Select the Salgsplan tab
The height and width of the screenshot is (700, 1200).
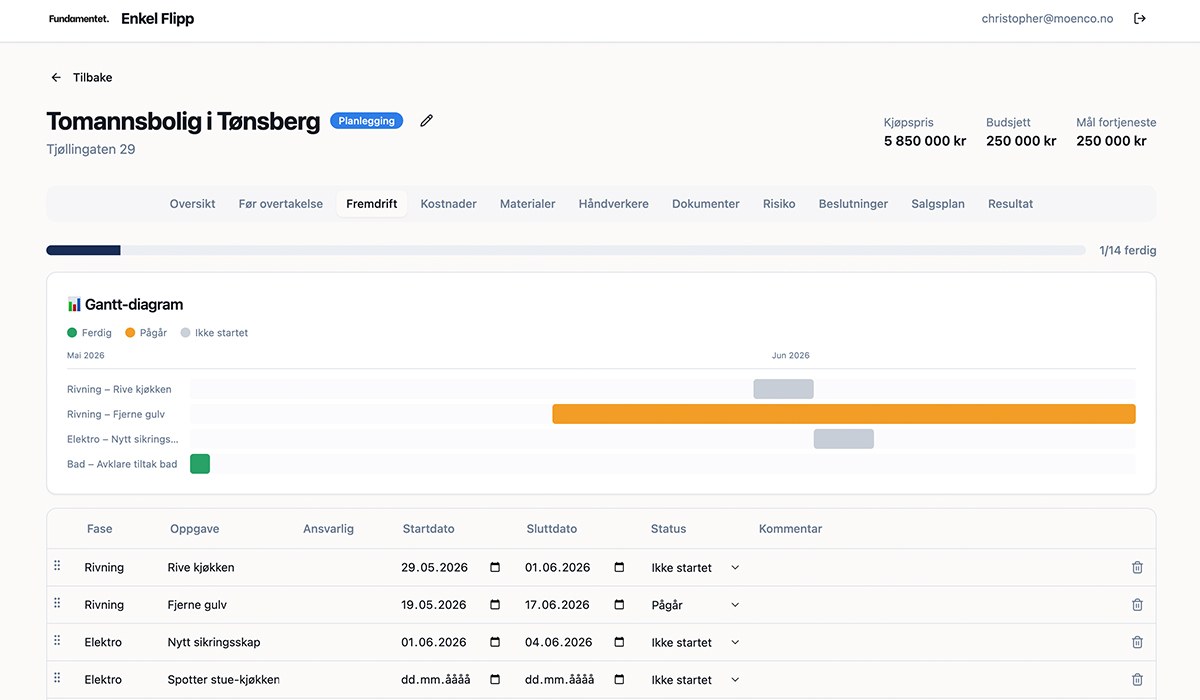pos(938,204)
